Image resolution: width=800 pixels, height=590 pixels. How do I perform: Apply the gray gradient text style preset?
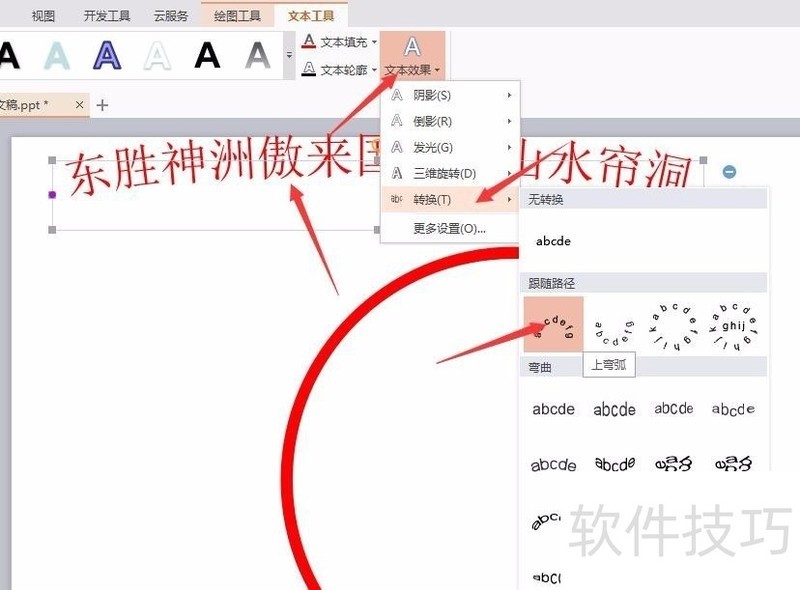pyautogui.click(x=258, y=55)
